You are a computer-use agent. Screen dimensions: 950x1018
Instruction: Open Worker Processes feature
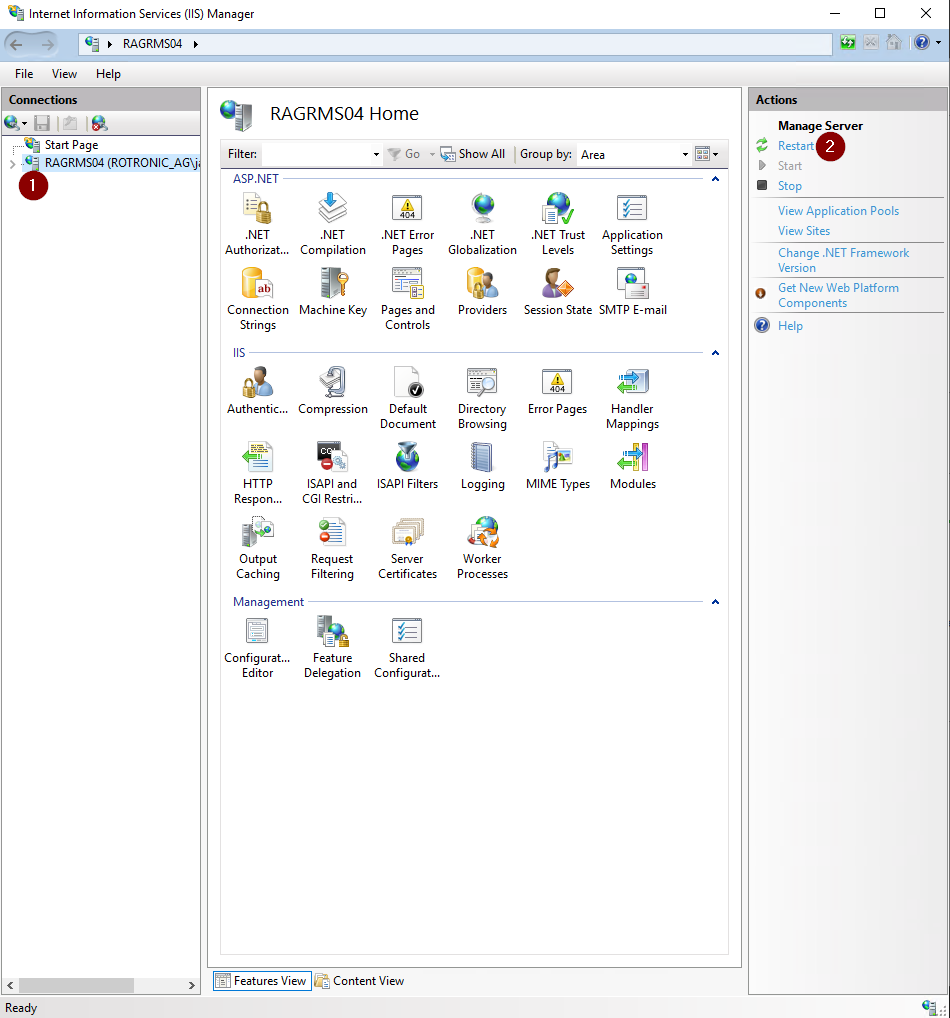click(x=482, y=548)
